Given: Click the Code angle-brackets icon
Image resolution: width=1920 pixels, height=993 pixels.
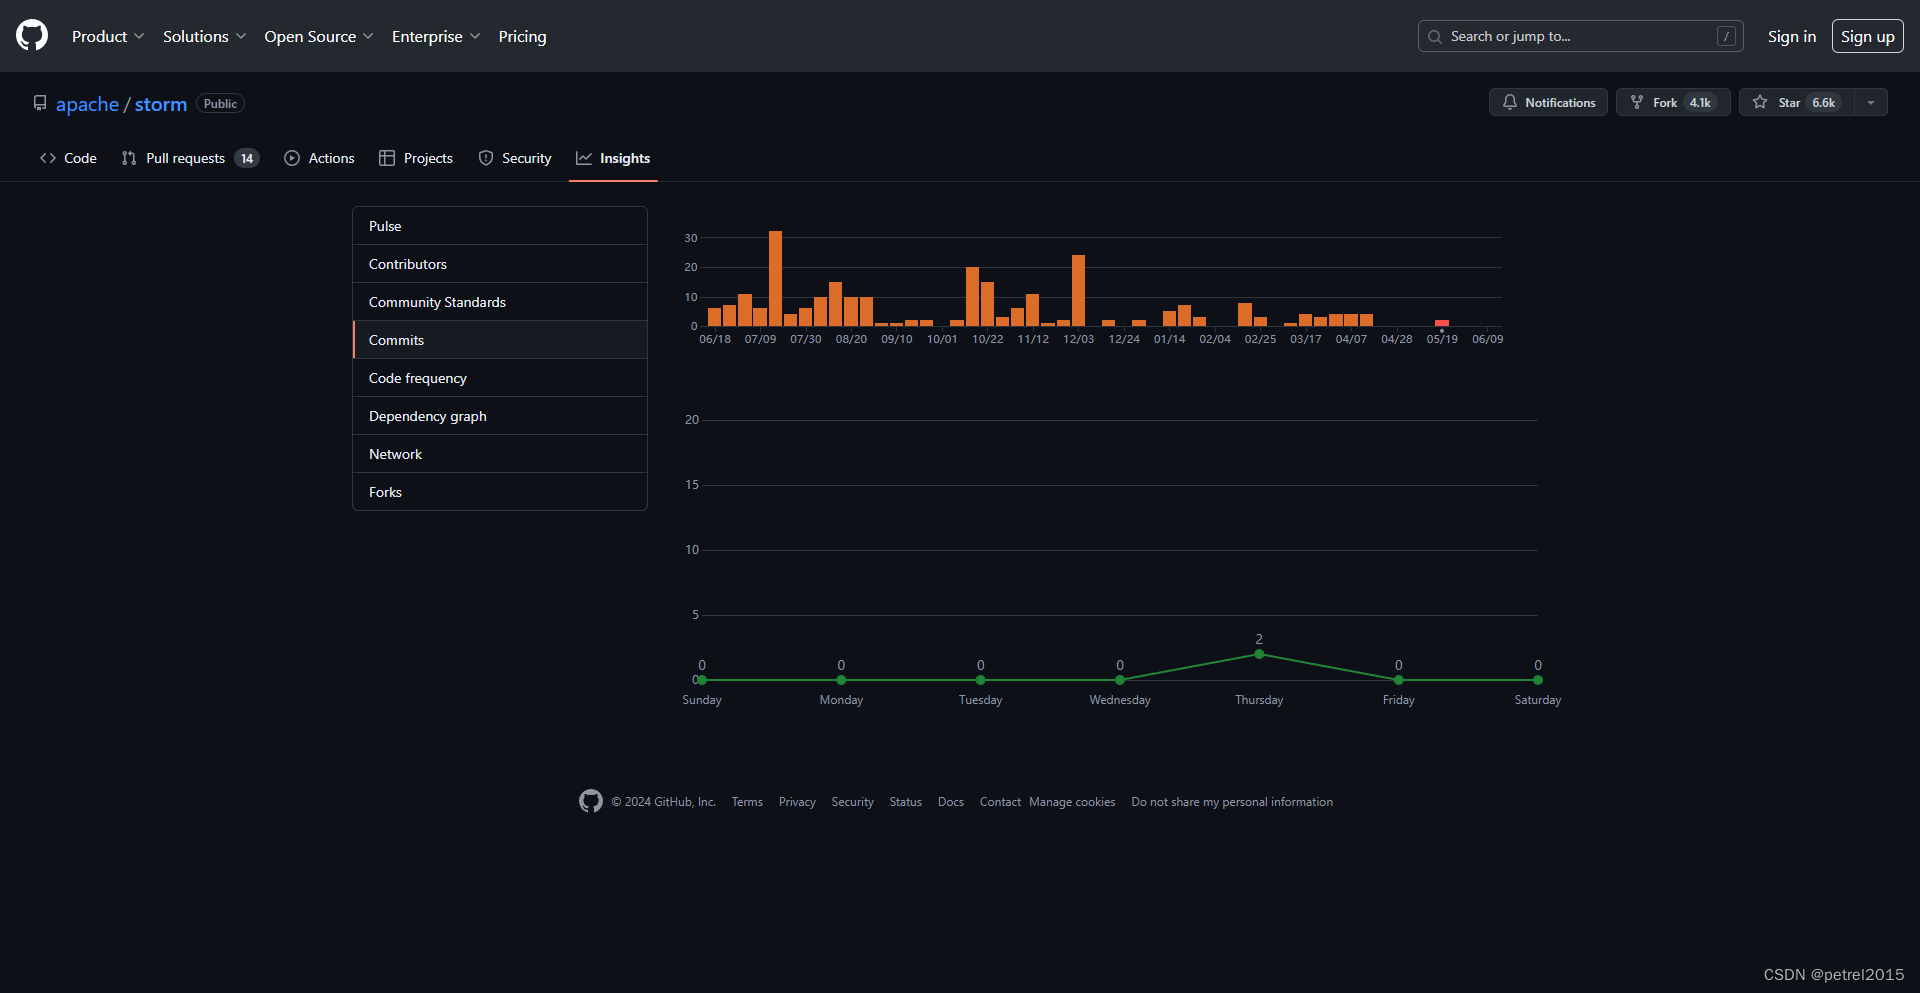Looking at the screenshot, I should pyautogui.click(x=48, y=158).
